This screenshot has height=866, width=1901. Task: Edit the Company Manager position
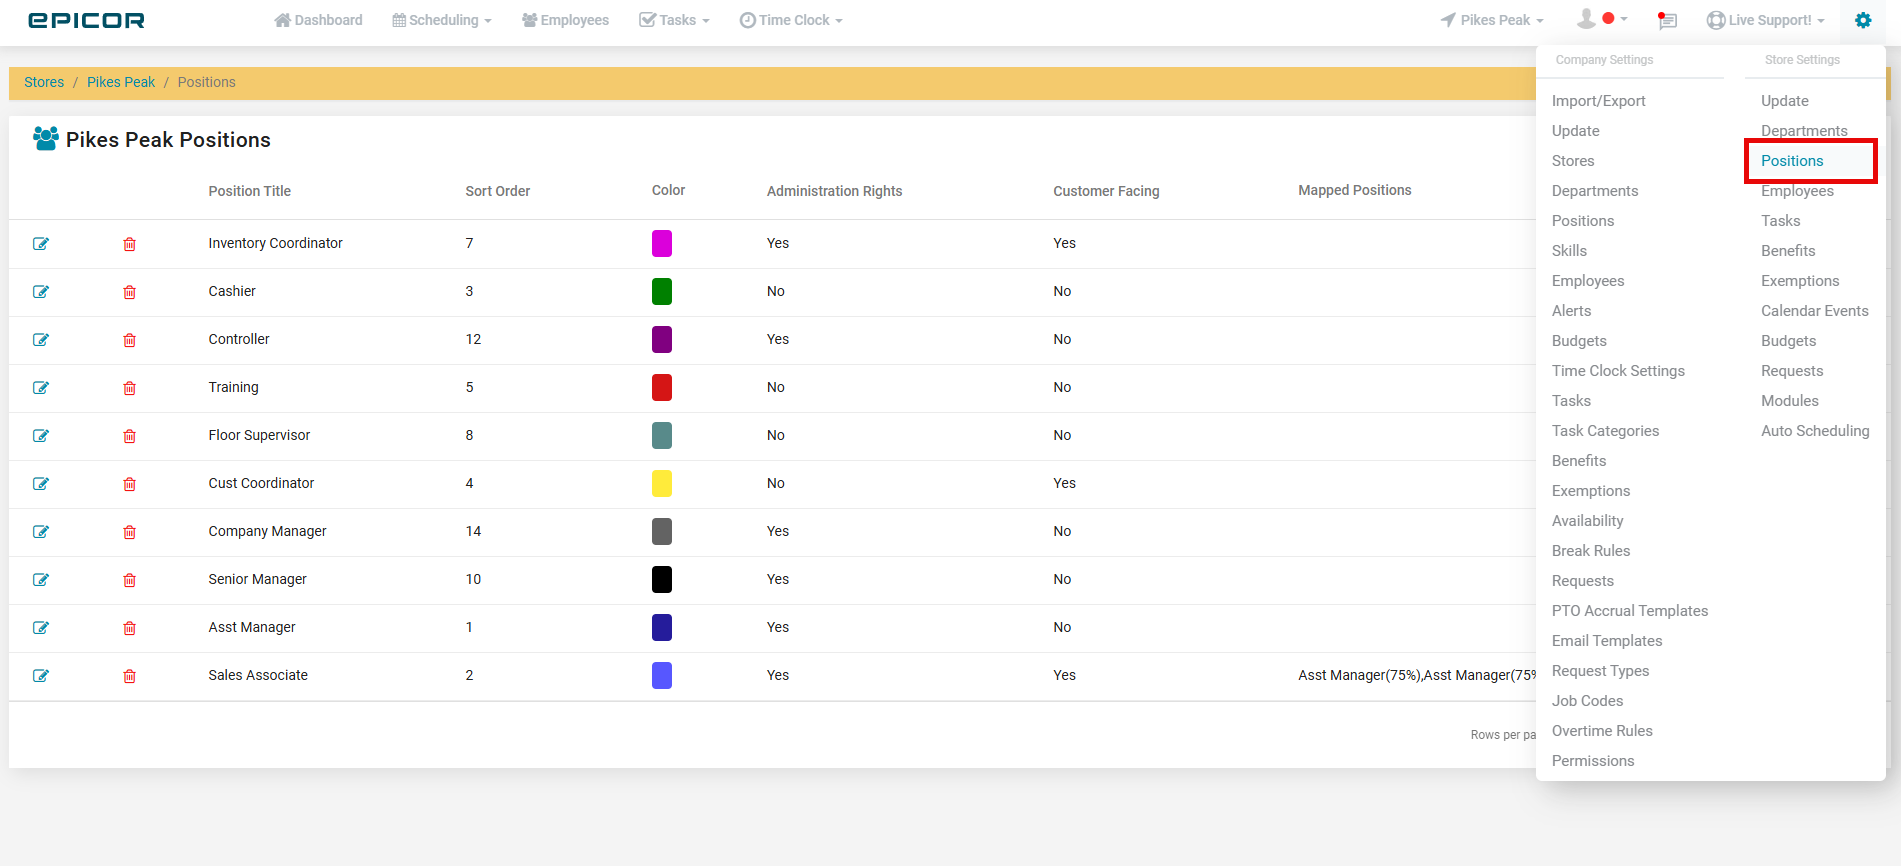[x=41, y=532]
